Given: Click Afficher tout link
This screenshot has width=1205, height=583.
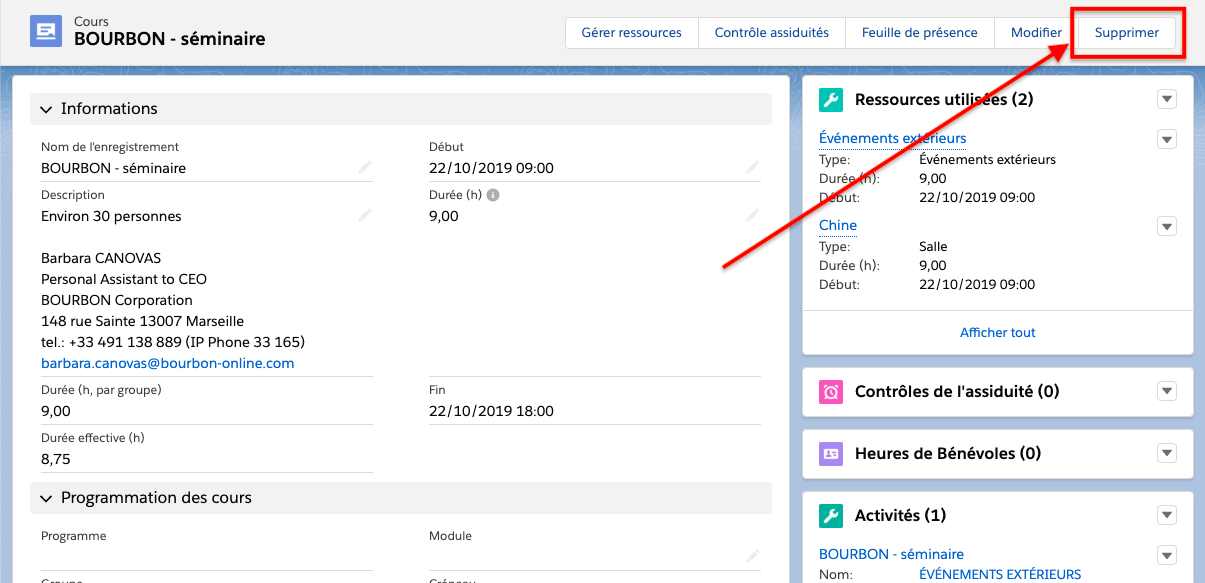Looking at the screenshot, I should 997,332.
